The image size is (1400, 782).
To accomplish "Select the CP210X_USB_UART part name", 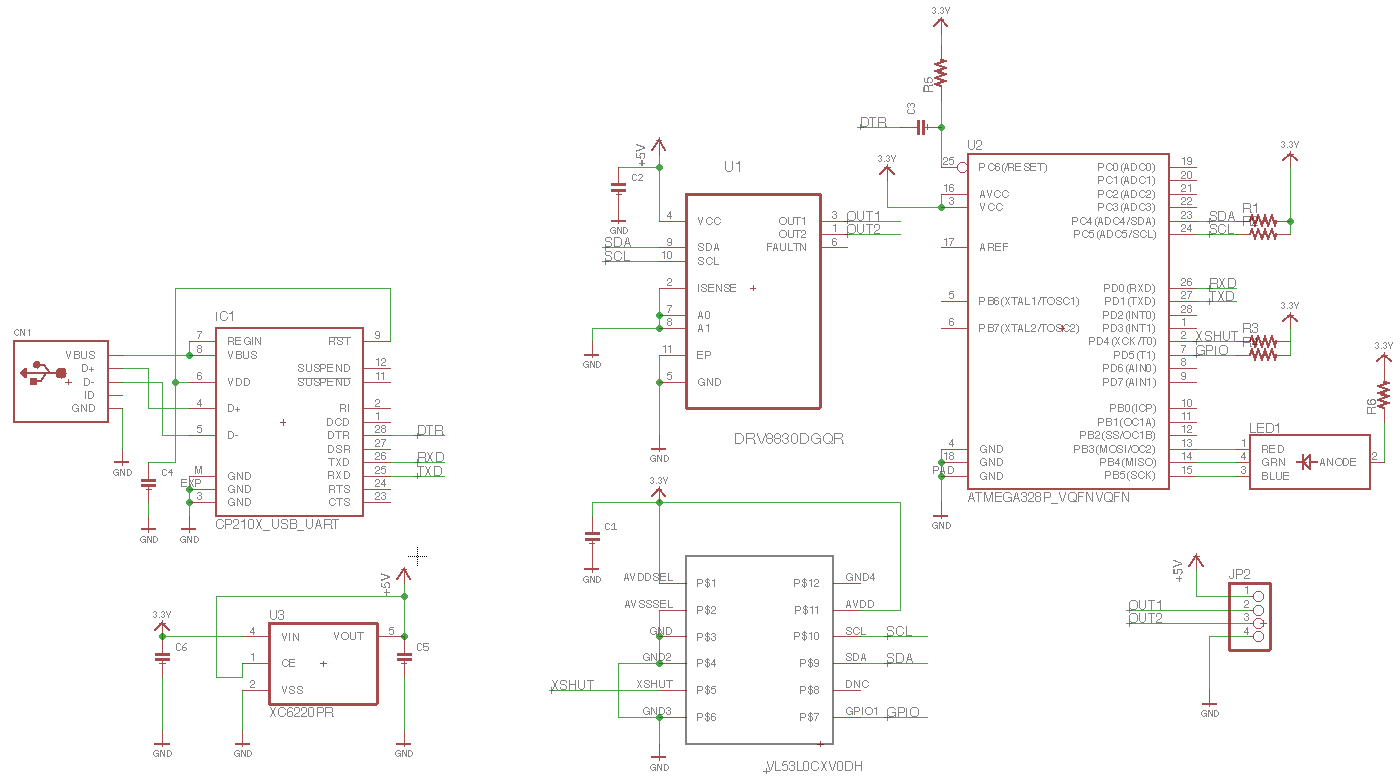I will point(277,524).
